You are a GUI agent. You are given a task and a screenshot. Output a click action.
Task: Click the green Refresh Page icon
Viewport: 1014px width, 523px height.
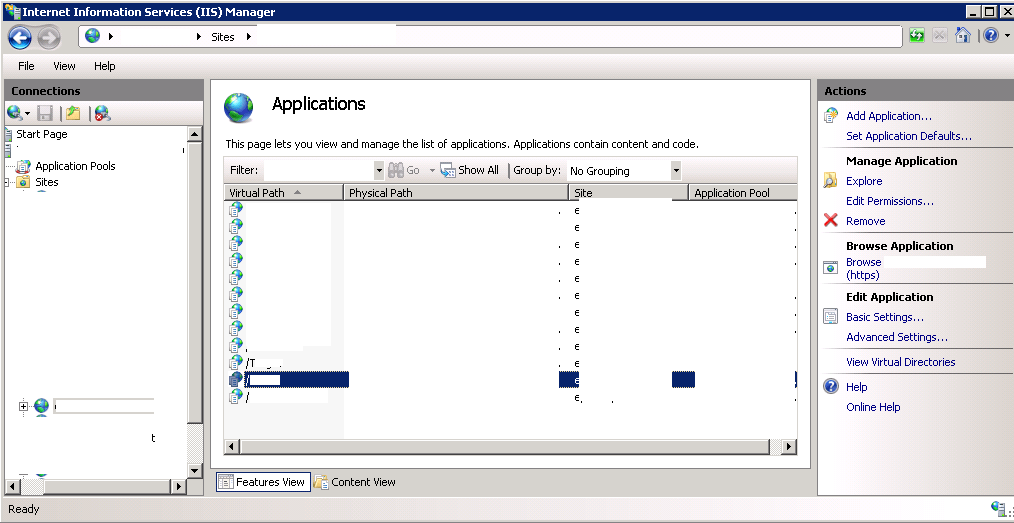click(x=917, y=36)
